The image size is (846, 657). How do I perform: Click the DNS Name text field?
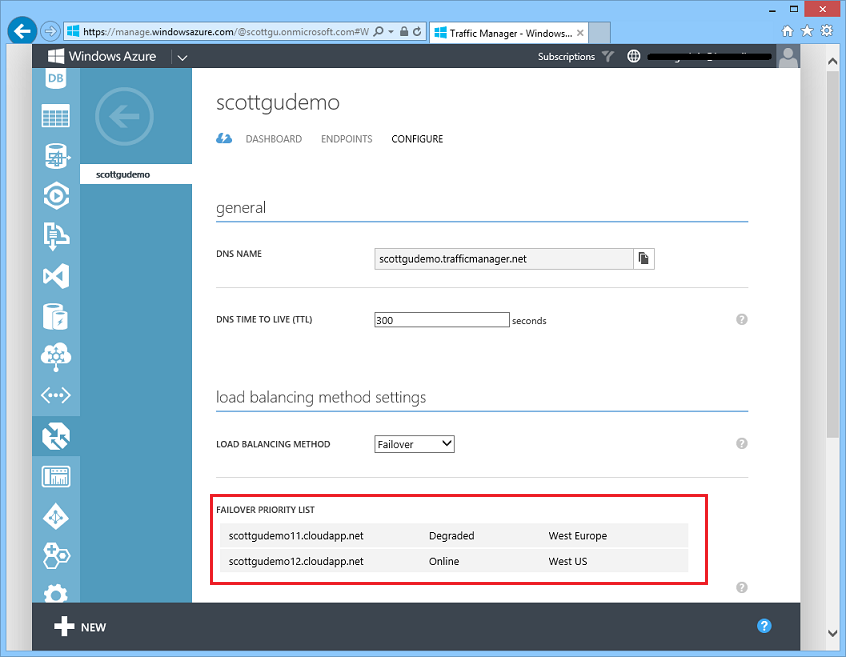click(503, 259)
